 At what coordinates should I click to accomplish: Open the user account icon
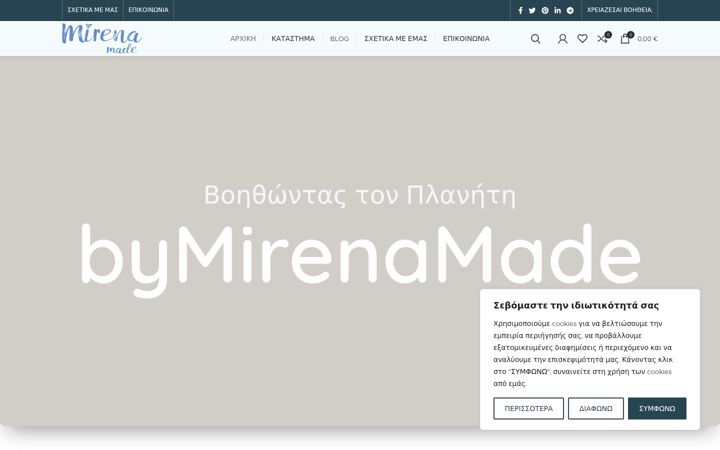point(562,39)
